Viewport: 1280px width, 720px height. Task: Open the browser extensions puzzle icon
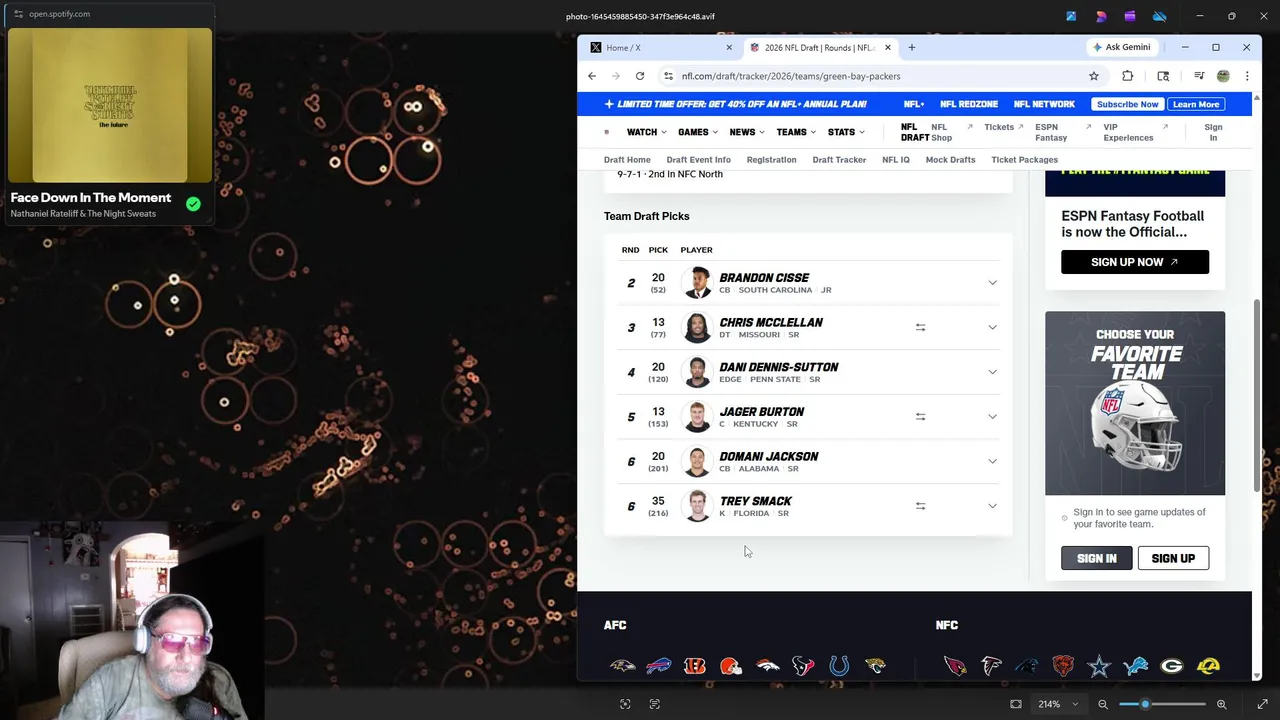pos(1128,76)
